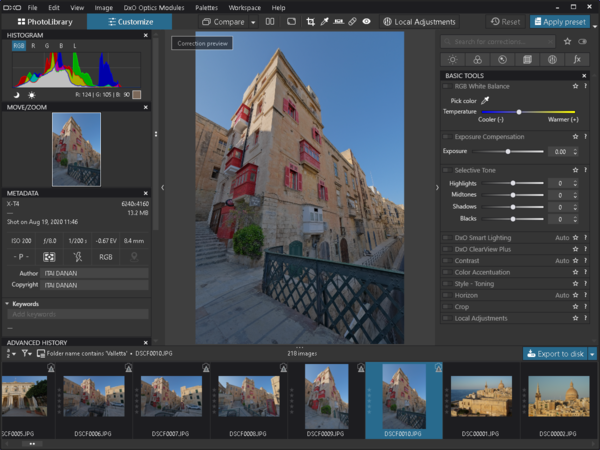Open the Color corrections filter icon
This screenshot has width=600, height=450.
(x=477, y=59)
